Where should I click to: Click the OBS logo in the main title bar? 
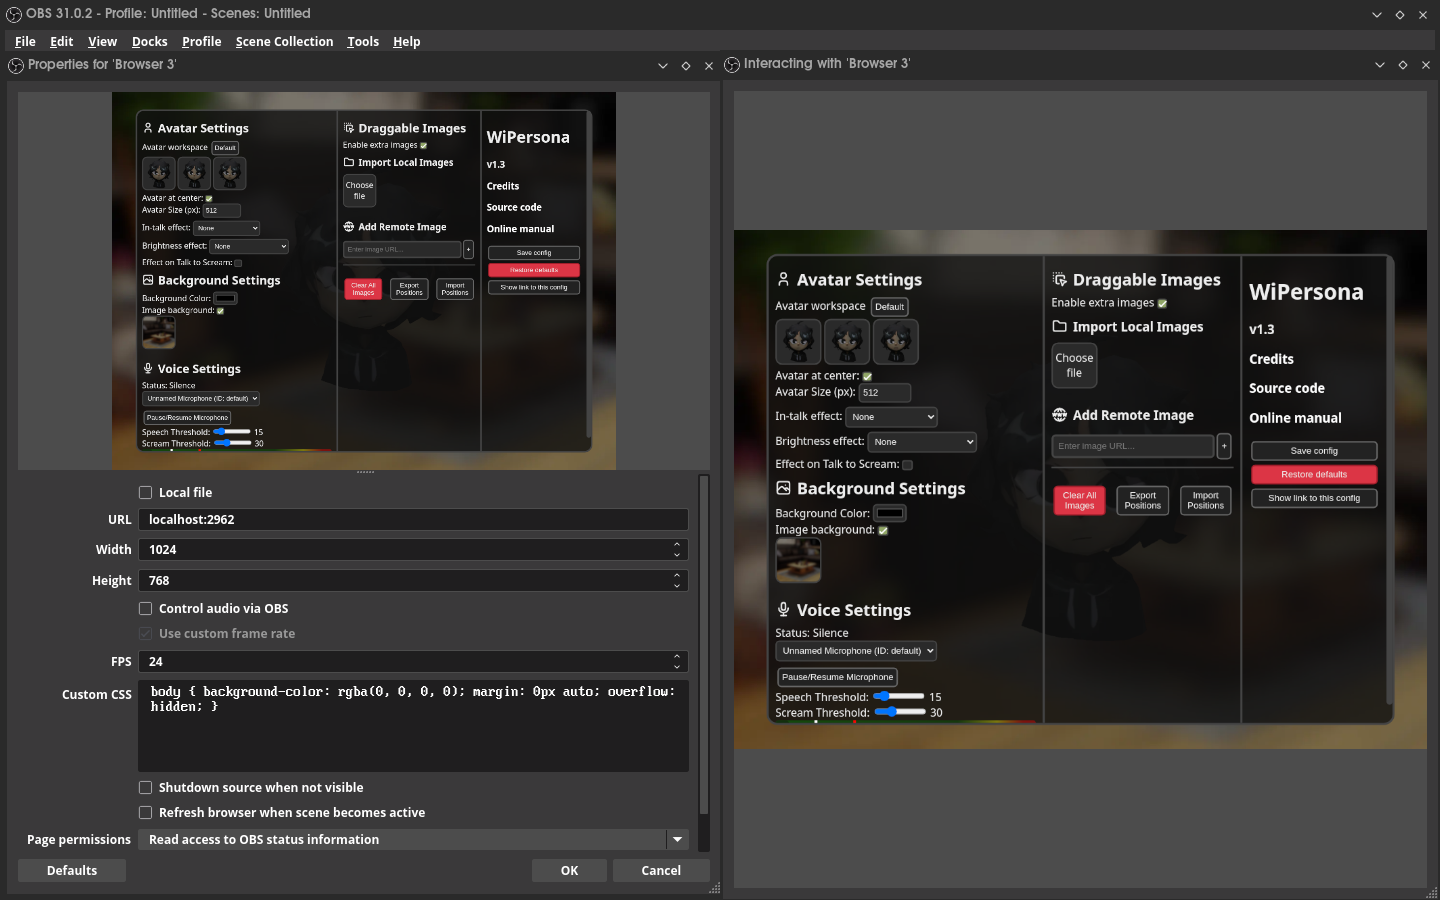click(x=14, y=14)
